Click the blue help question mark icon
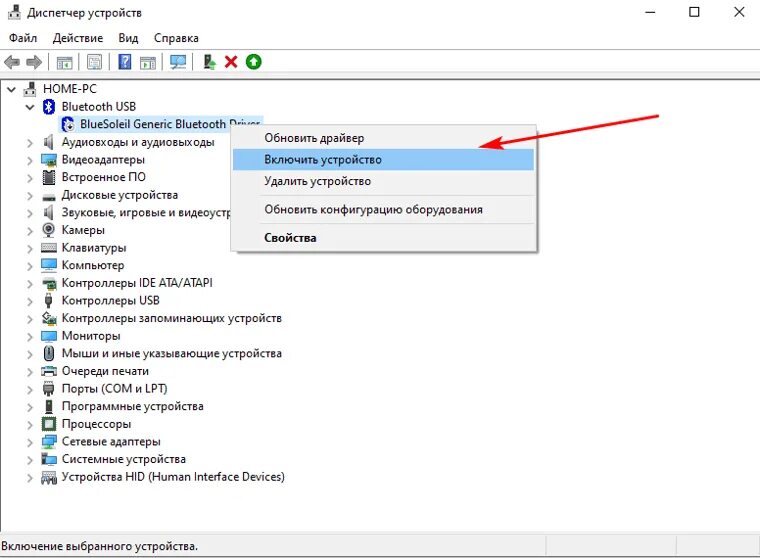The width and height of the screenshot is (760, 558). pos(125,62)
